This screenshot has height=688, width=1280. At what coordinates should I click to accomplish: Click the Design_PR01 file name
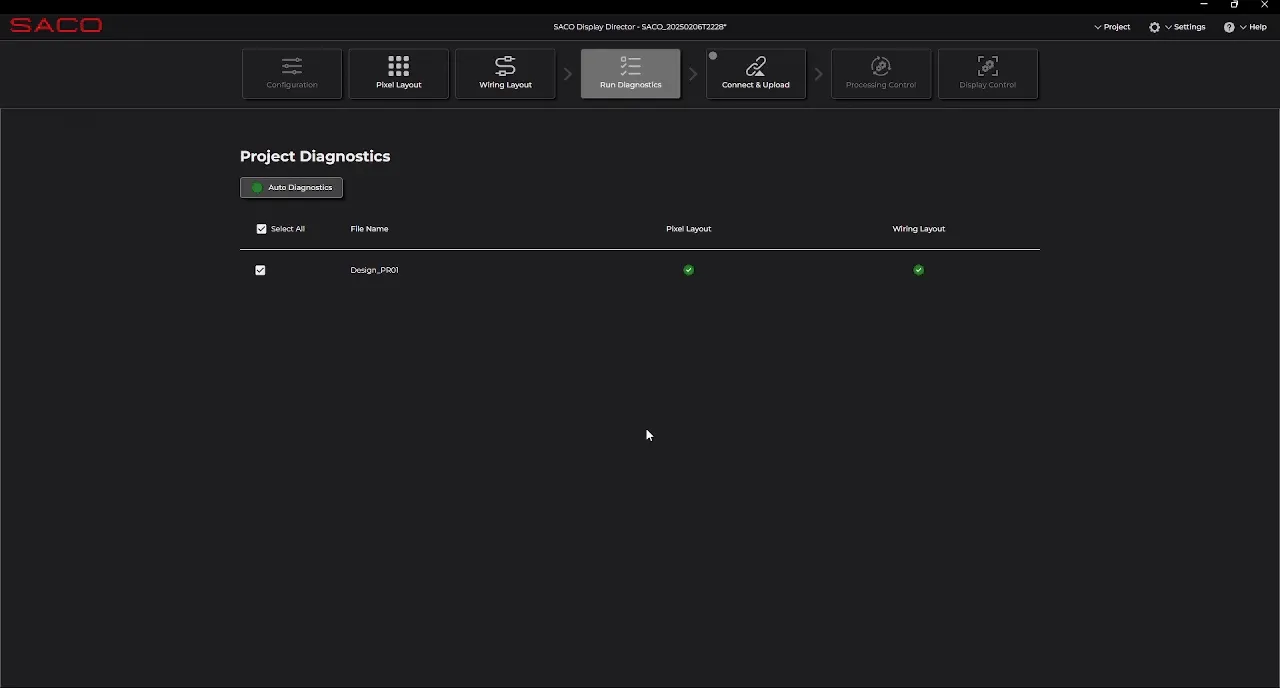coord(374,269)
